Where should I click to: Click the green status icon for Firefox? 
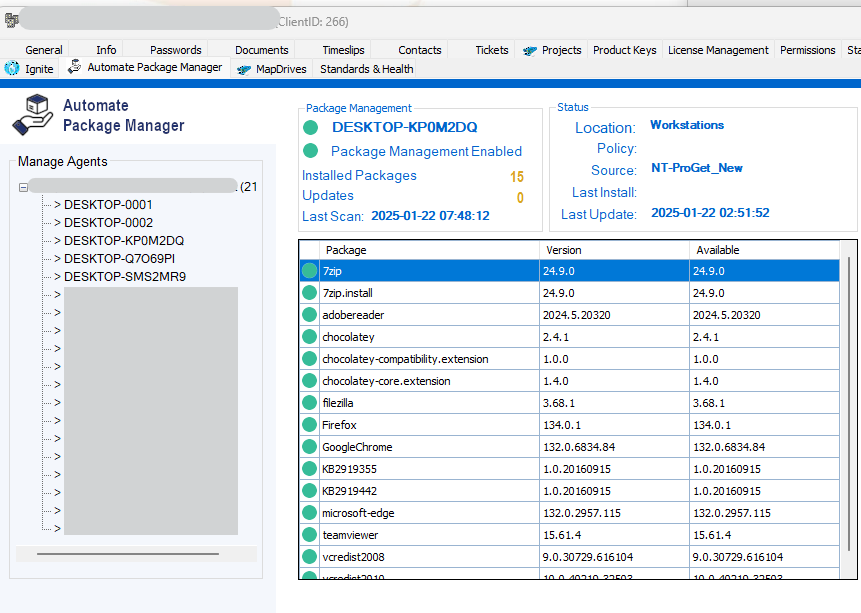coord(309,425)
